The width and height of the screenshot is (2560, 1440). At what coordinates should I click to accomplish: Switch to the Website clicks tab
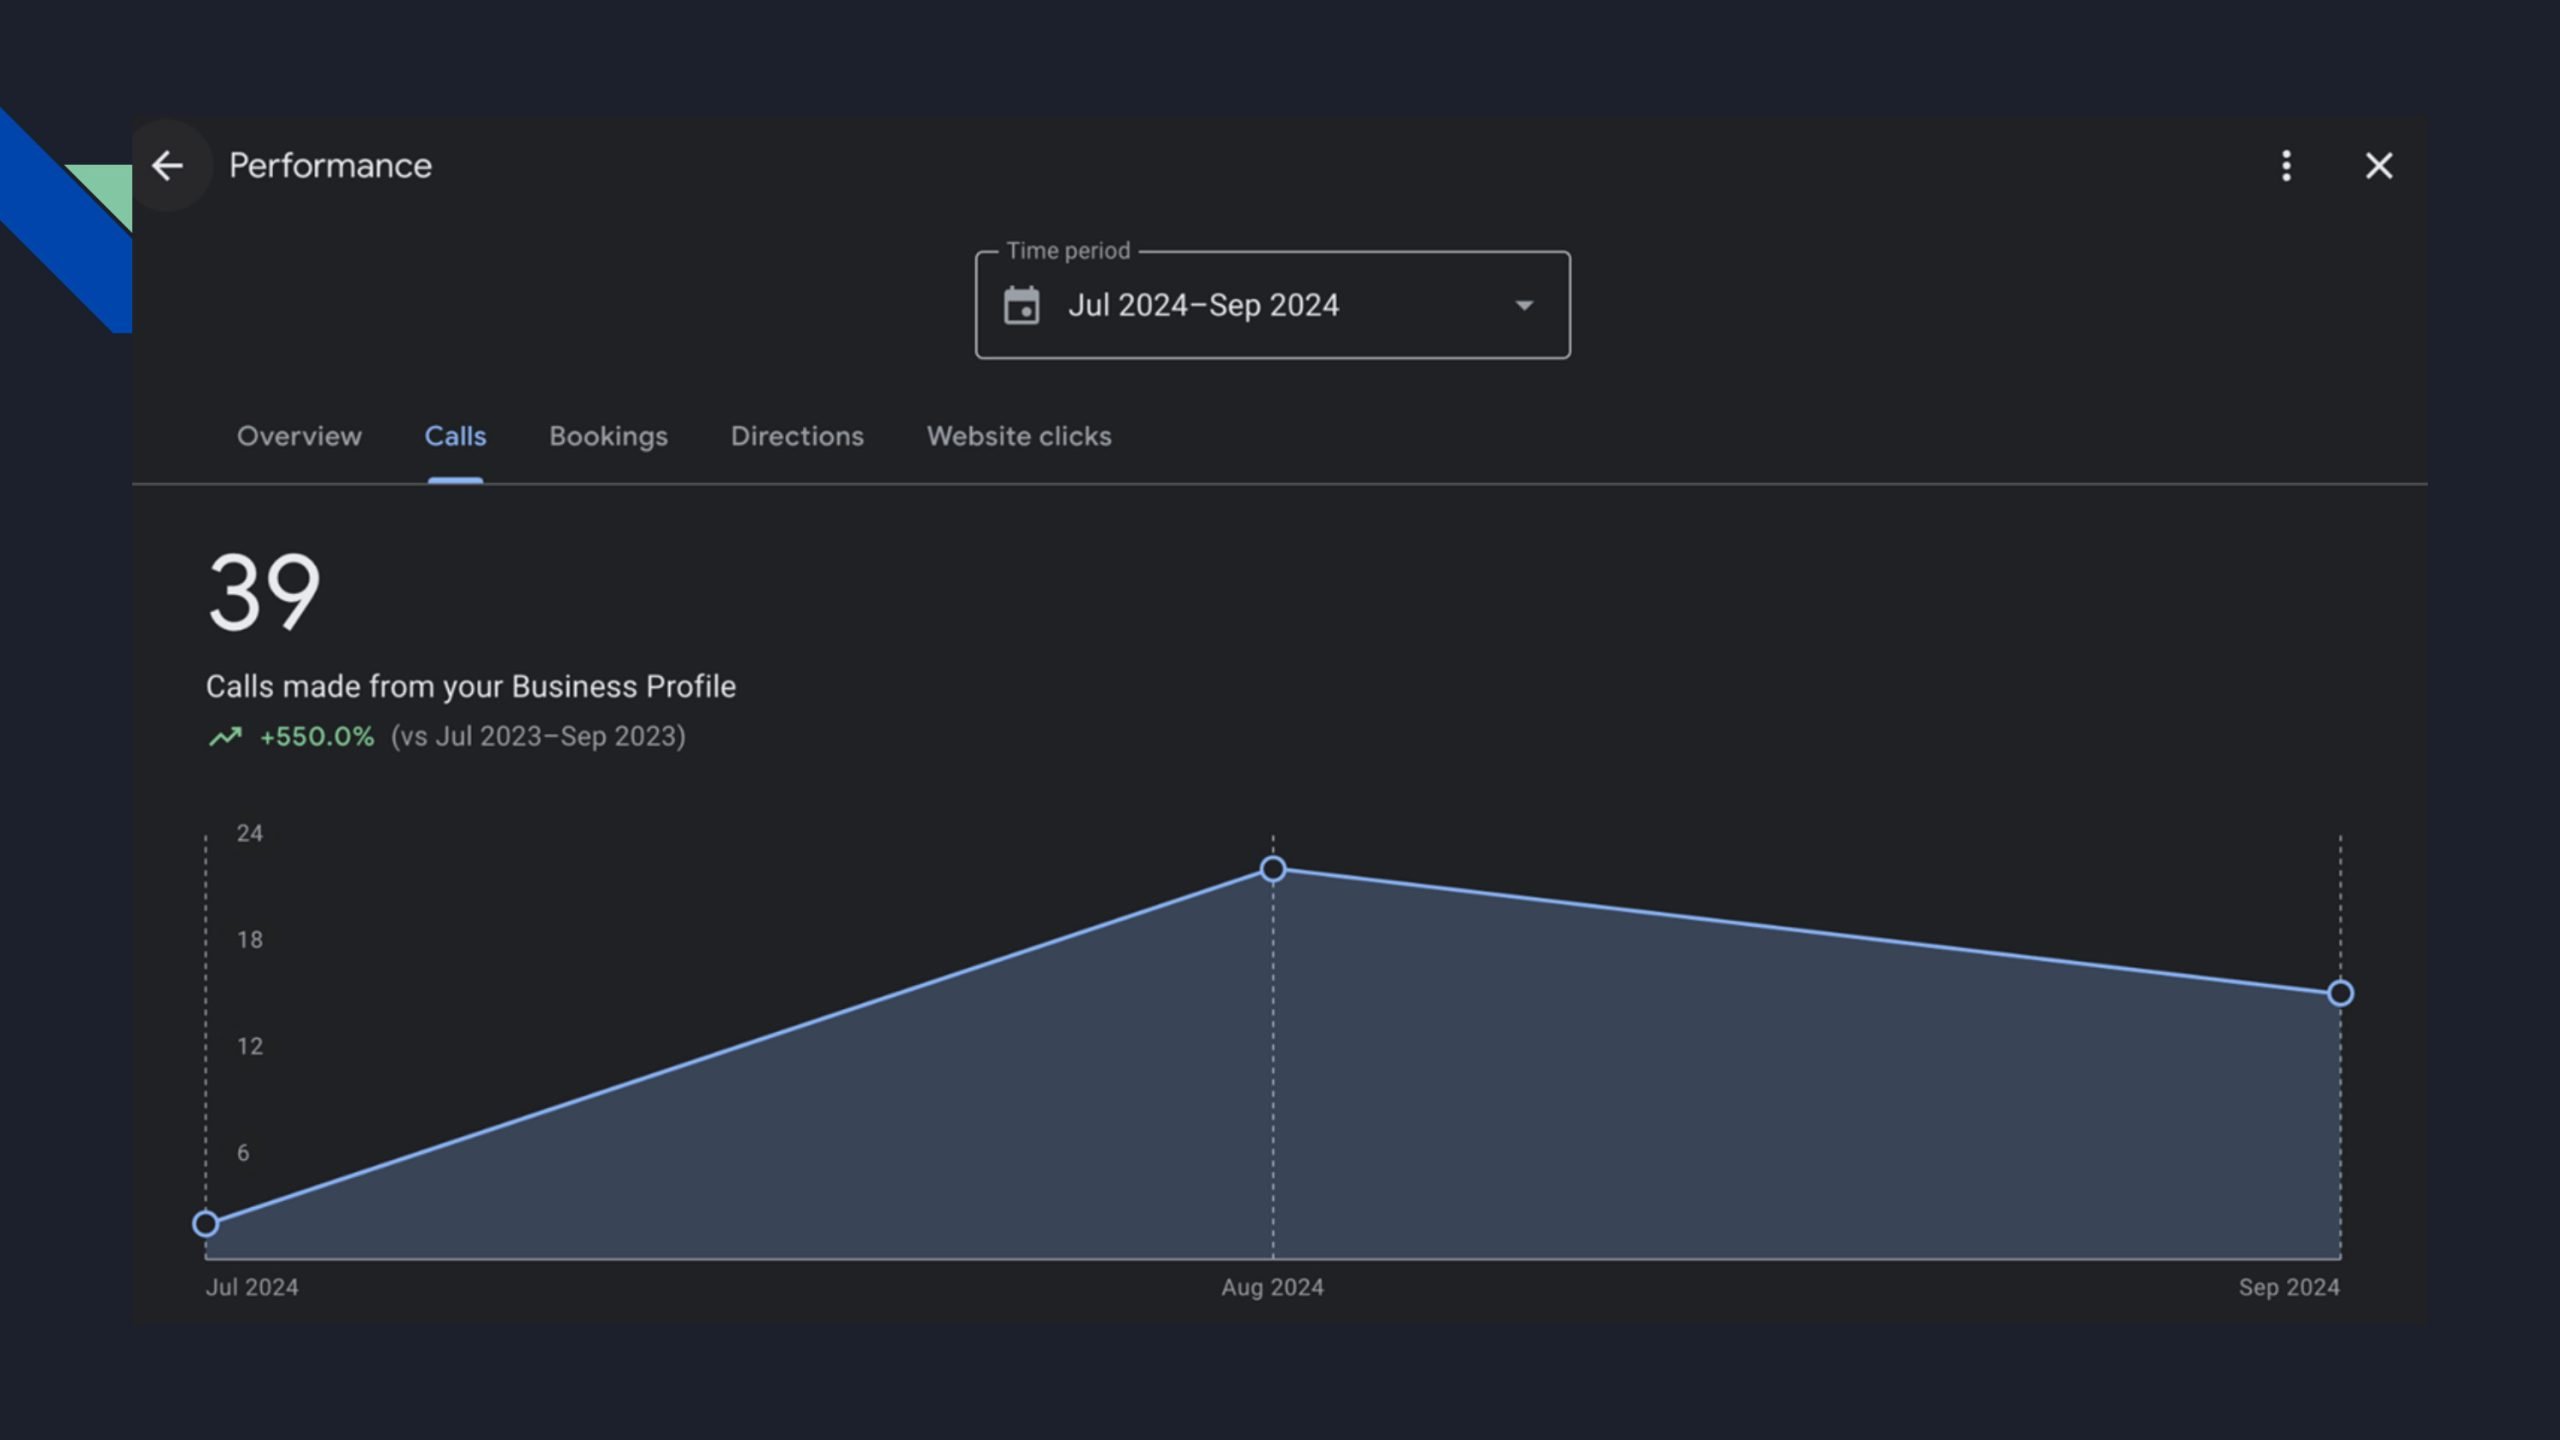click(1019, 436)
